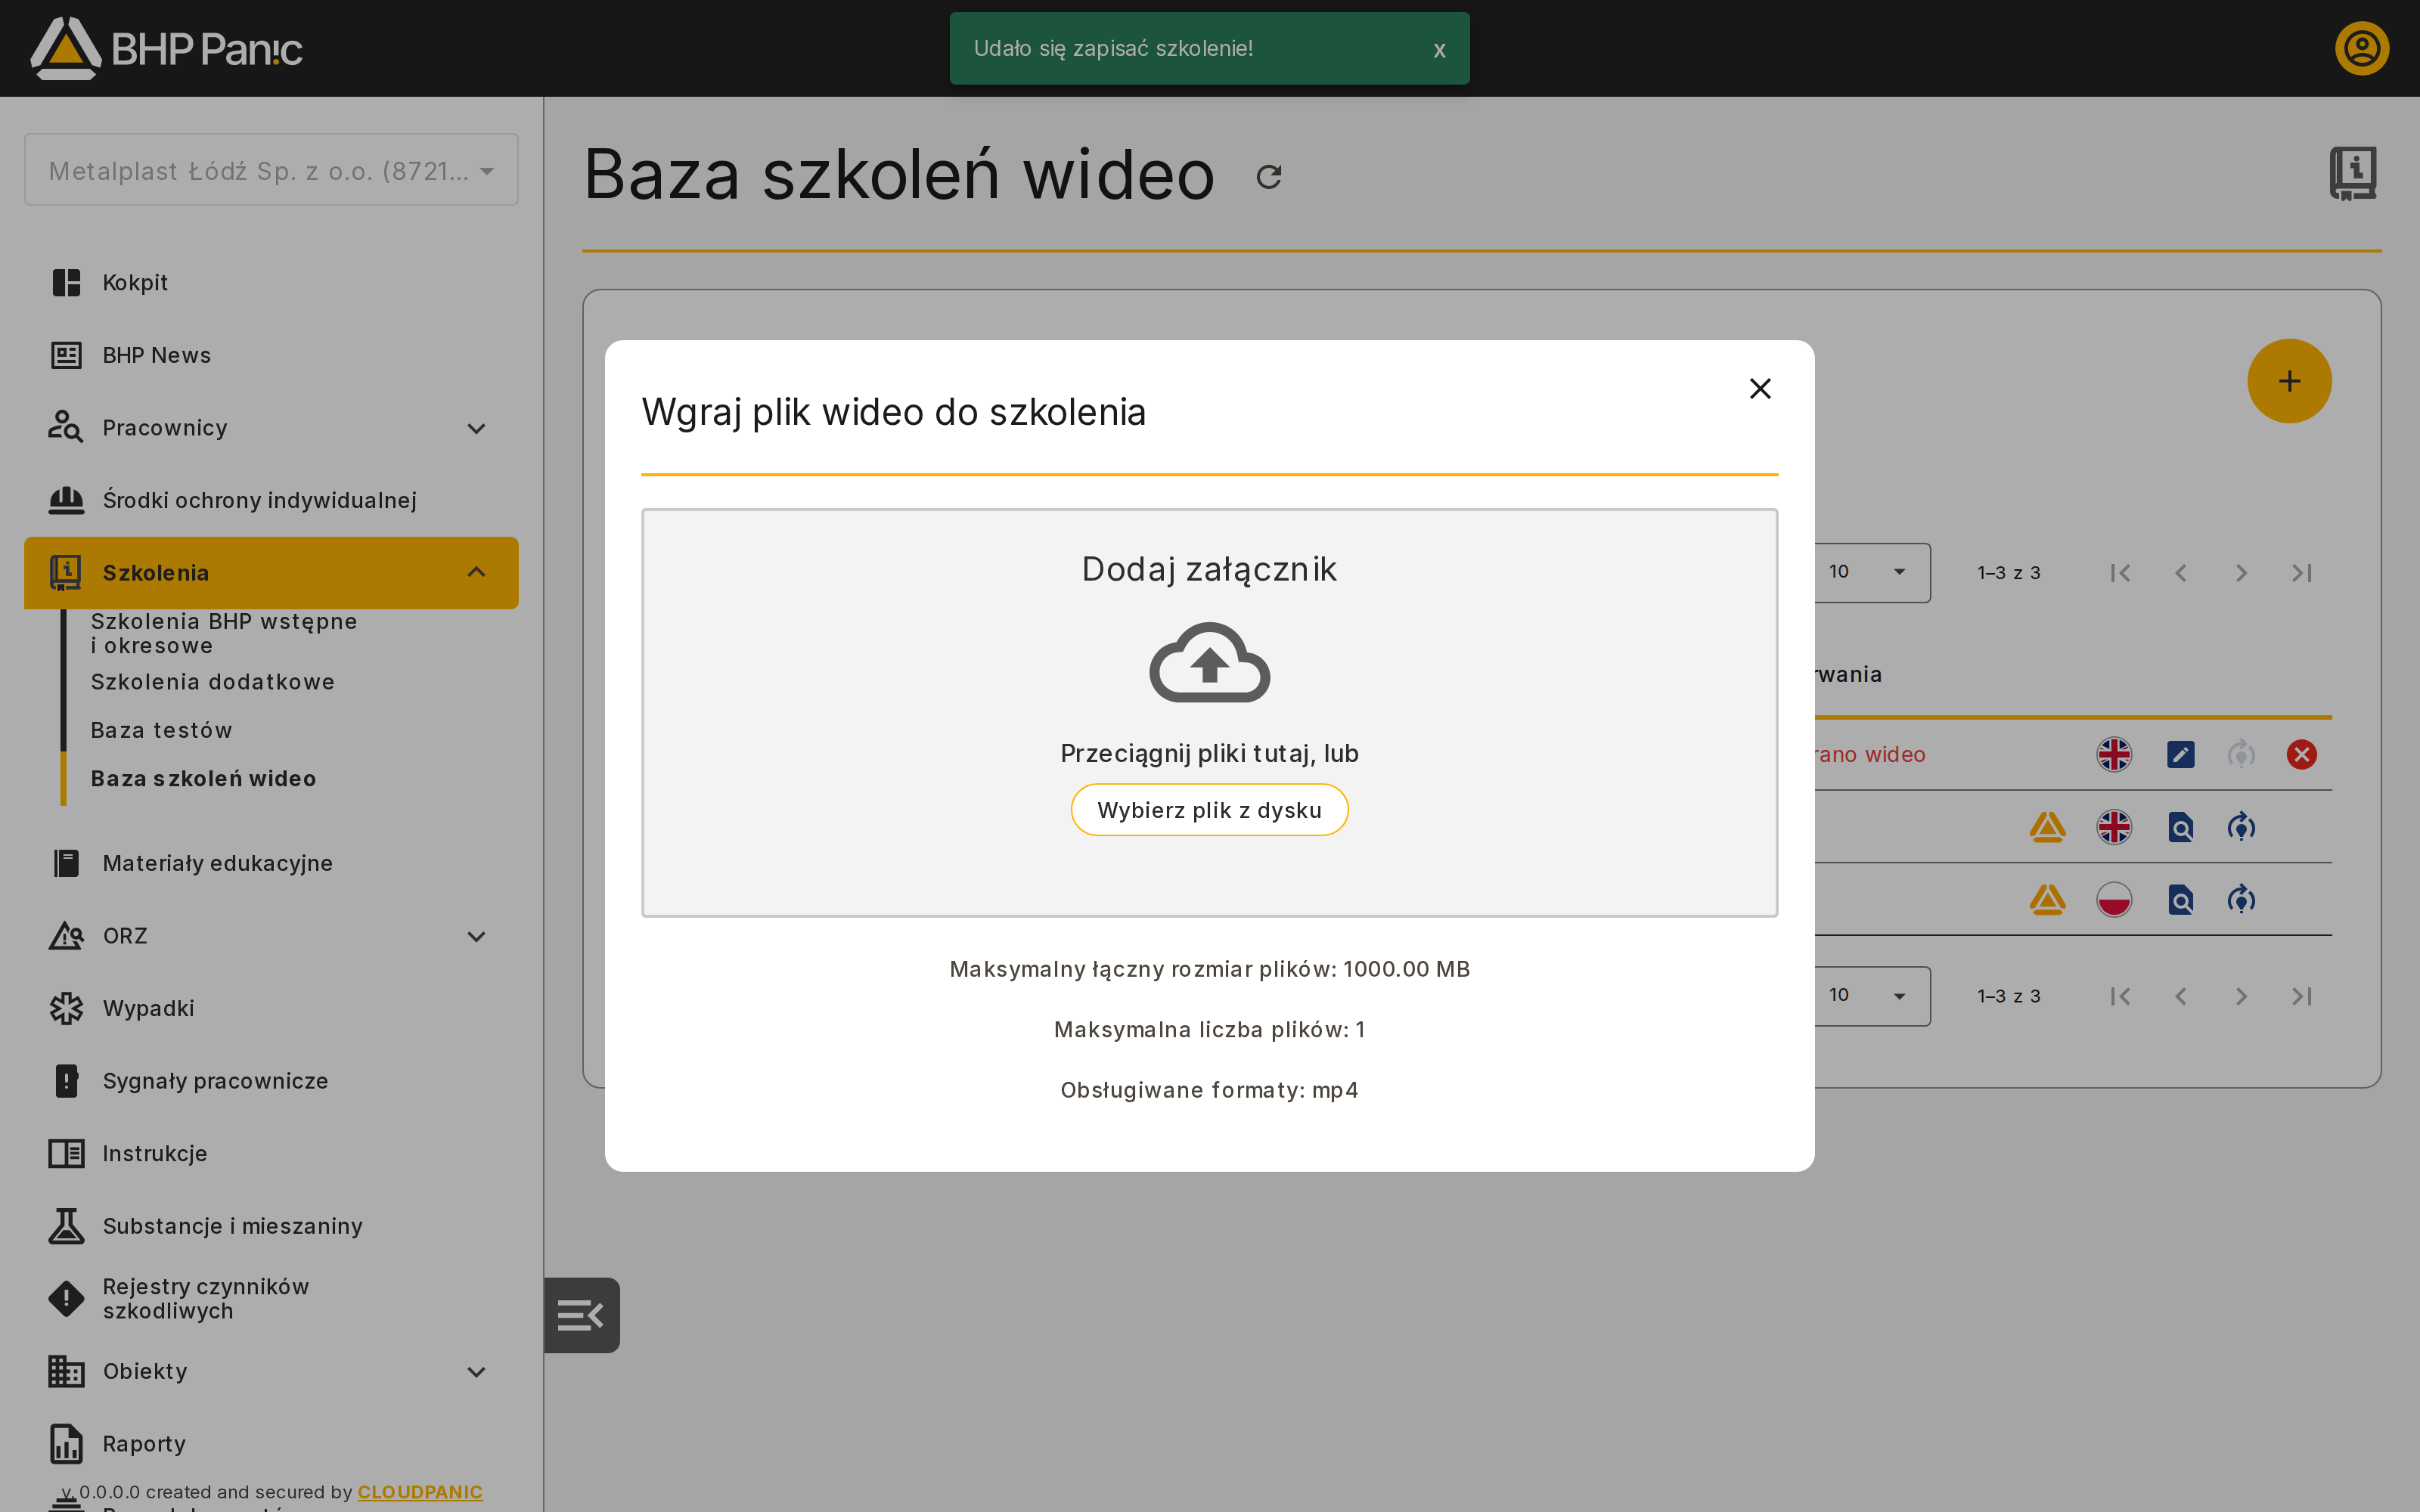Go to next page in top pagination

pos(2241,573)
